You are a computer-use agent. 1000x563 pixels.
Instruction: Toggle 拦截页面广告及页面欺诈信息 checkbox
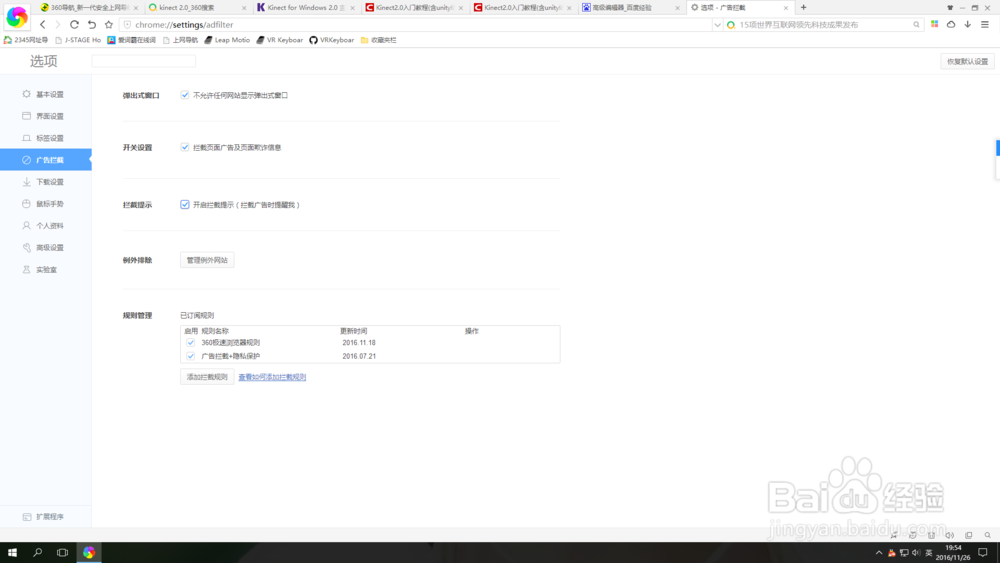185,147
